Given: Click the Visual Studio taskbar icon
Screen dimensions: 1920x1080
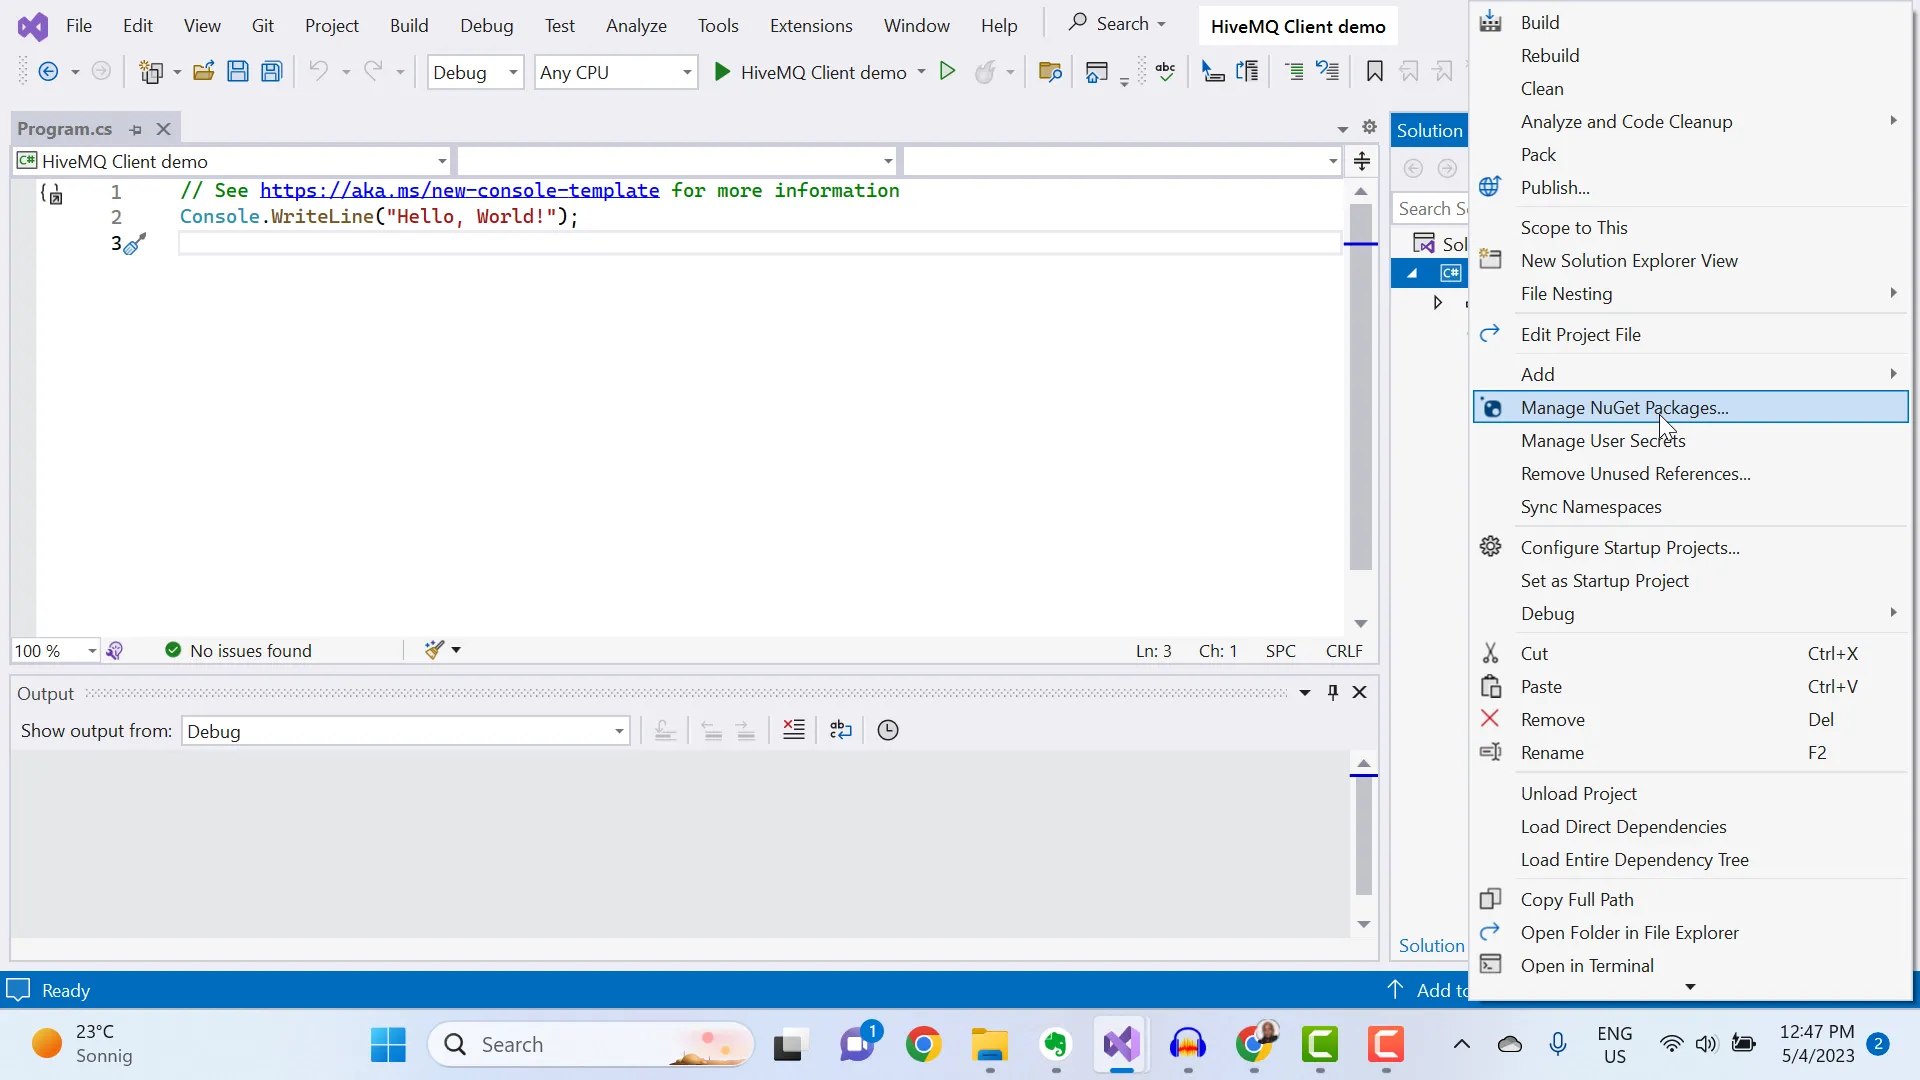Looking at the screenshot, I should click(1121, 1043).
